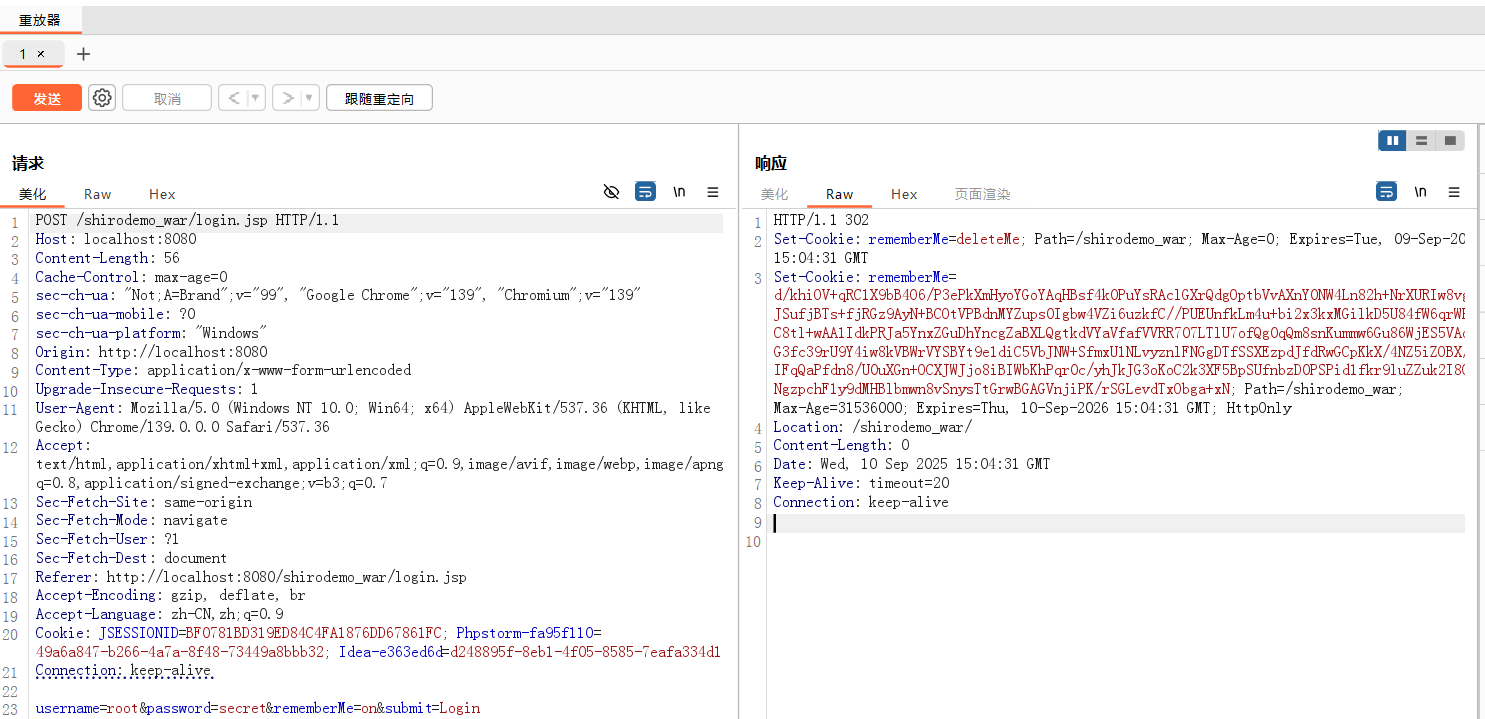
Task: Toggle \n display in response panel
Action: click(x=1420, y=192)
